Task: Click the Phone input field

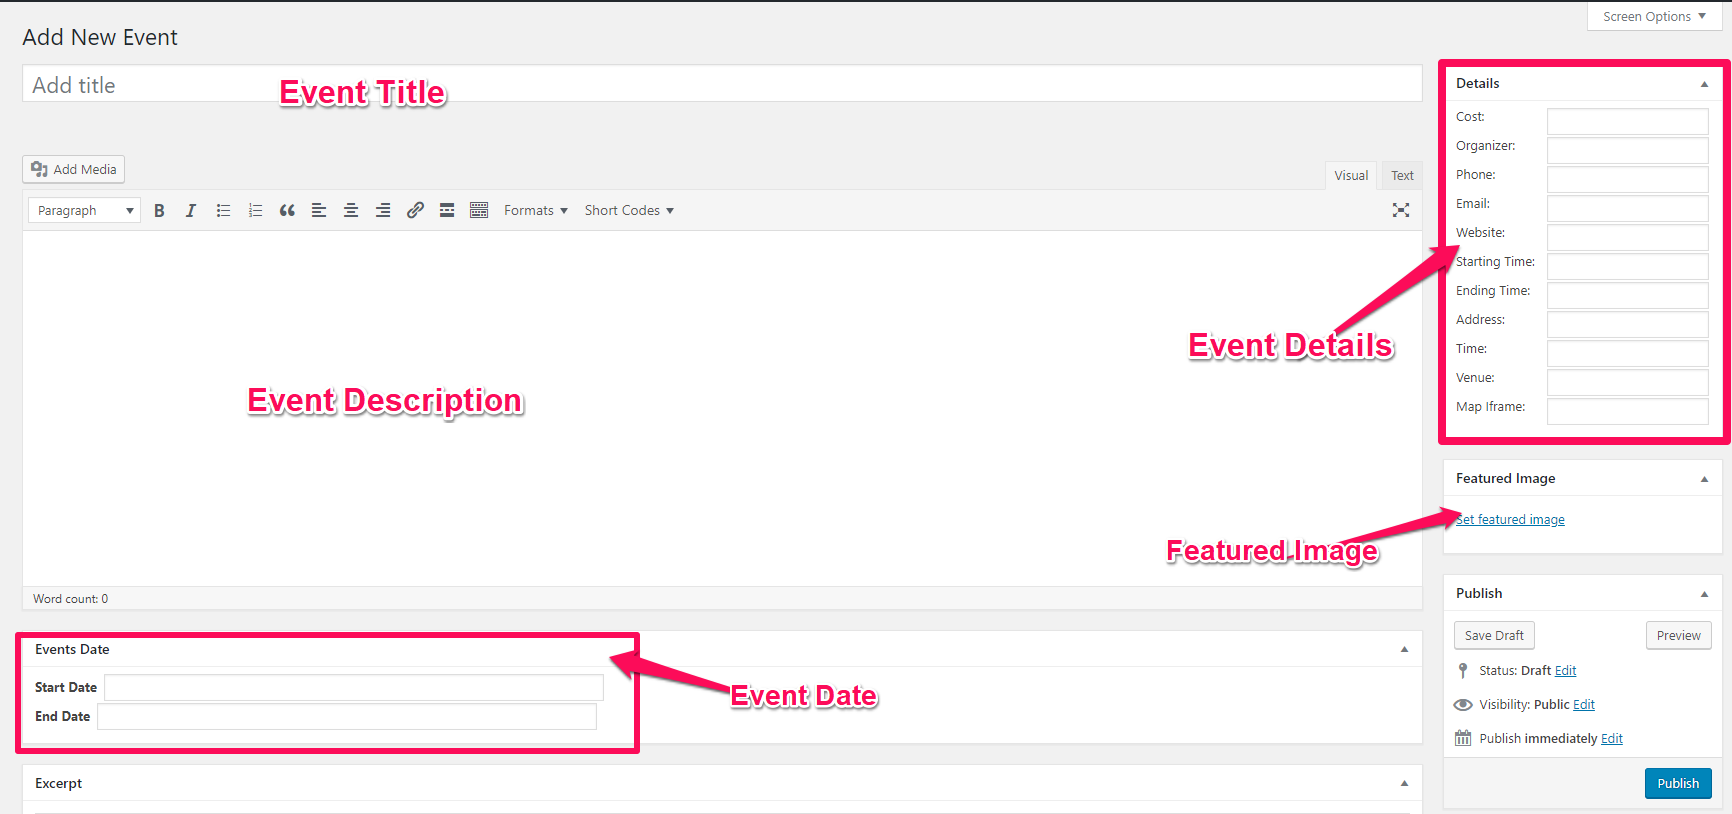Action: click(1627, 179)
